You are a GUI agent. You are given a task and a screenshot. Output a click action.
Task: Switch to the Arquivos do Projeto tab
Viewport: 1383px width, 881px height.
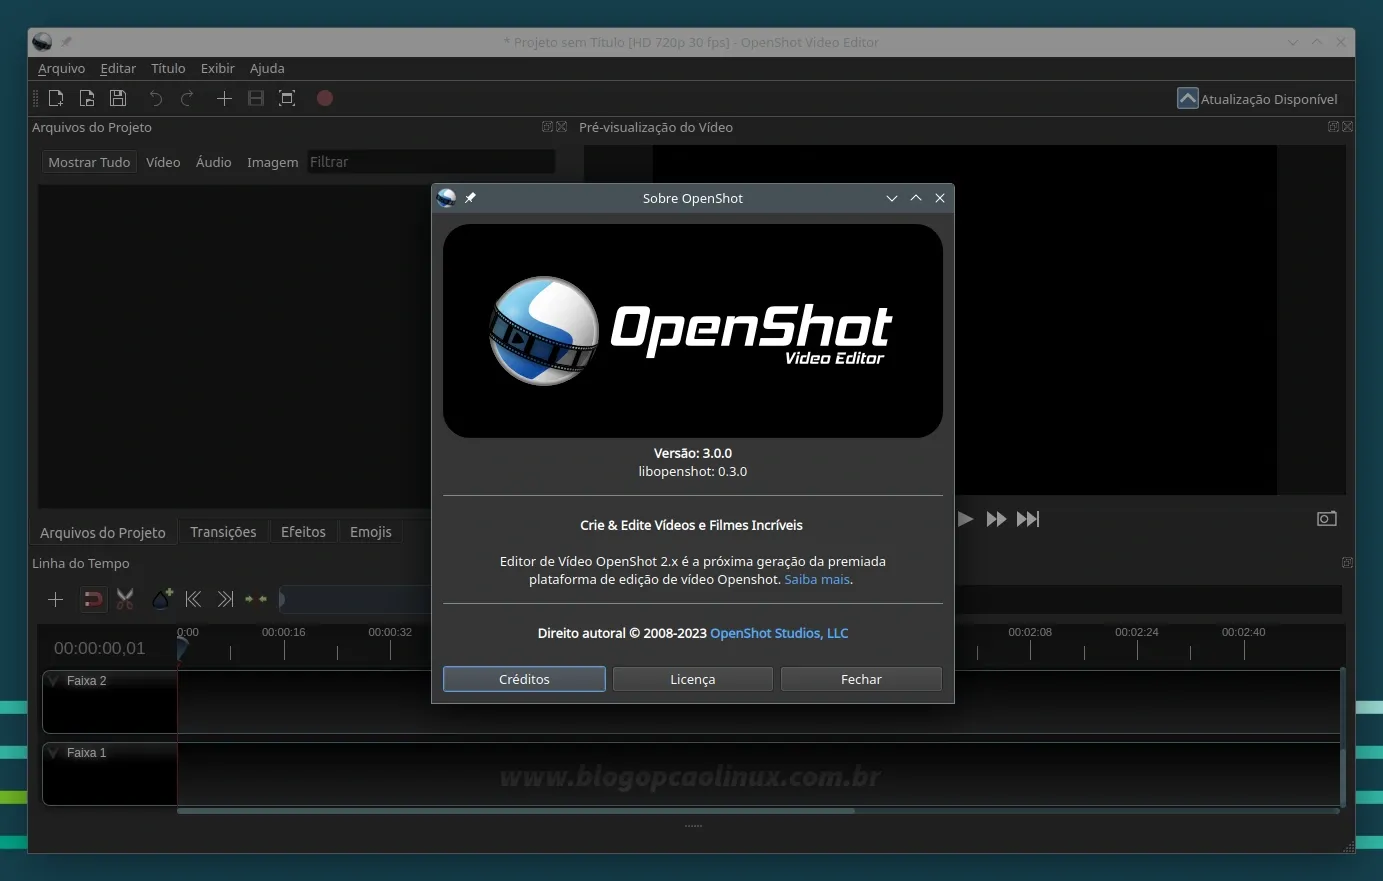pyautogui.click(x=103, y=532)
